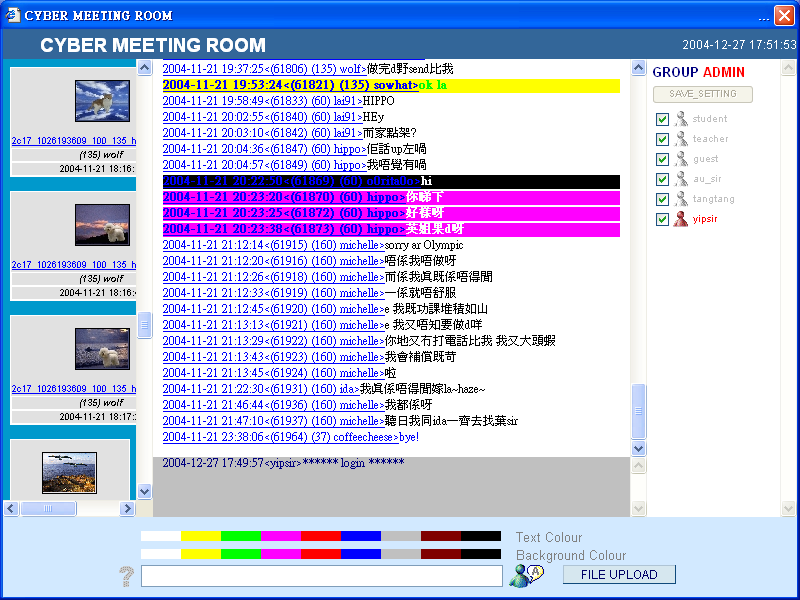Image resolution: width=800 pixels, height=600 pixels.
Task: Click the chat message input field
Action: click(x=321, y=576)
